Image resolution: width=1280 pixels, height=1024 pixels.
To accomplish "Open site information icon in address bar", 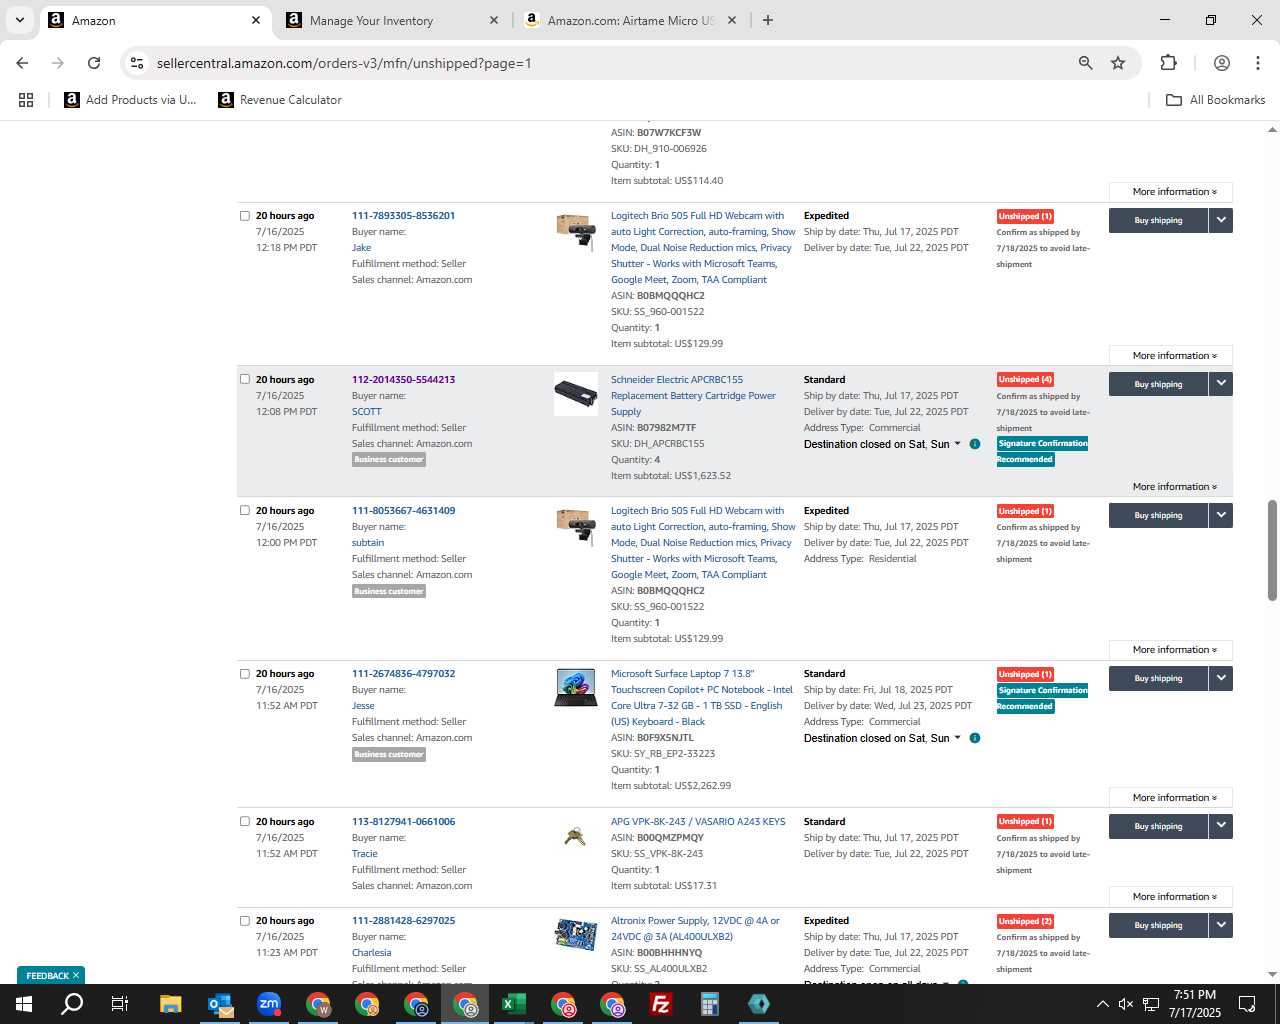I will [x=137, y=63].
